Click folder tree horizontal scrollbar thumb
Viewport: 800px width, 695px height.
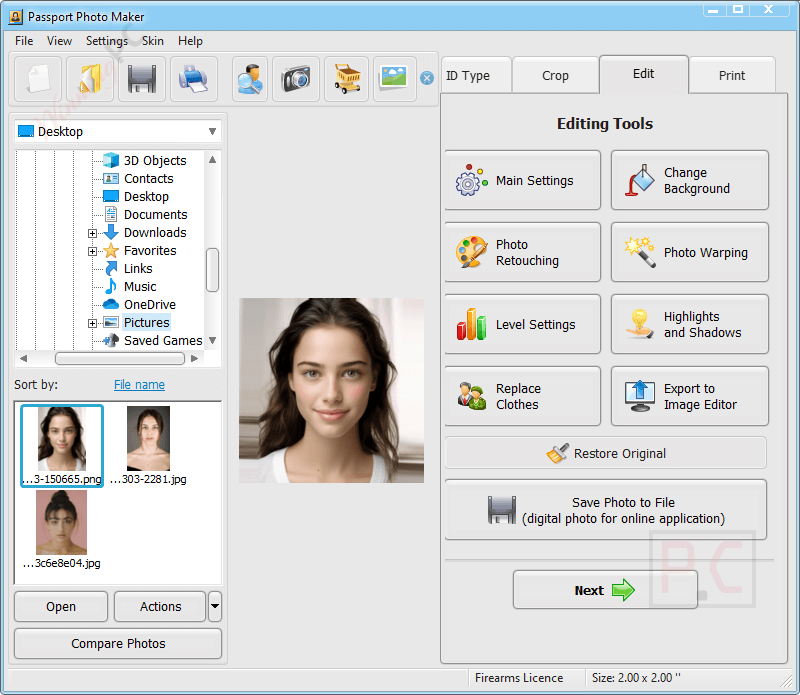(x=120, y=359)
